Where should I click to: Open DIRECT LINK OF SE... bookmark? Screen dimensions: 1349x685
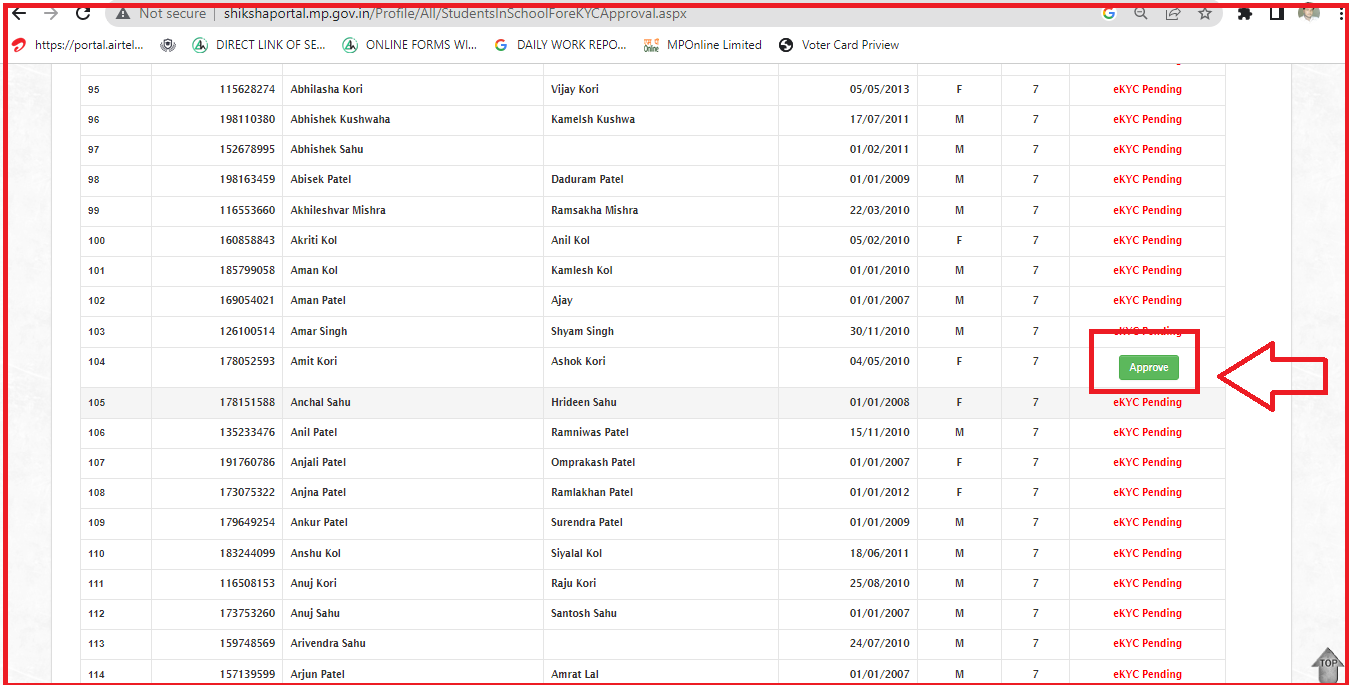click(x=258, y=45)
